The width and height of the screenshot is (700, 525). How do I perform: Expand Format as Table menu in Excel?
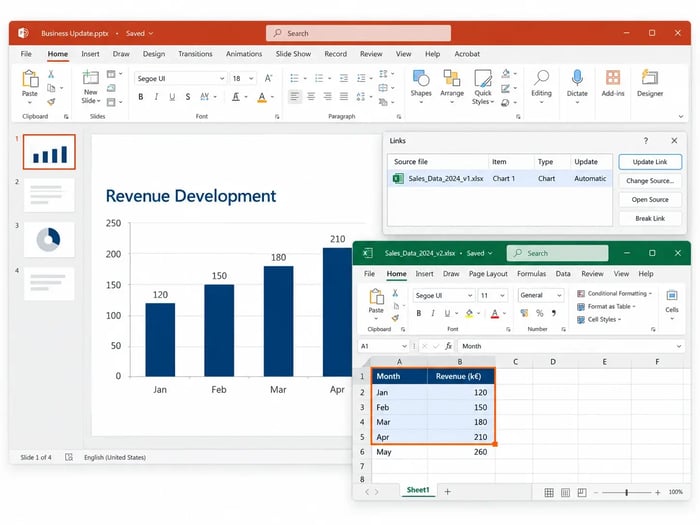point(606,306)
